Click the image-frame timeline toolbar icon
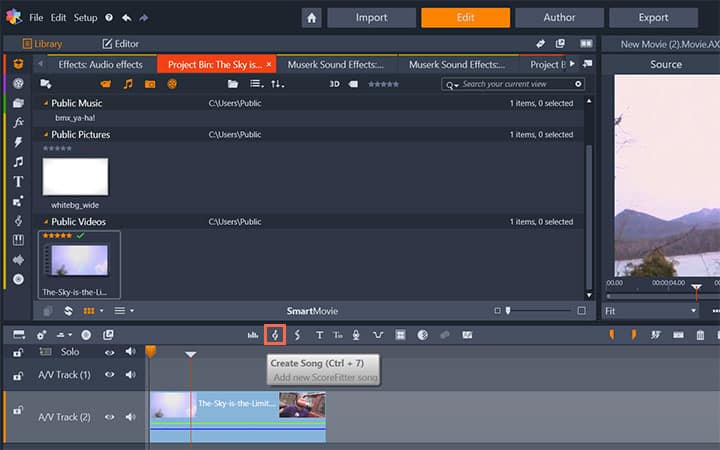The image size is (720, 450). pyautogui.click(x=467, y=335)
